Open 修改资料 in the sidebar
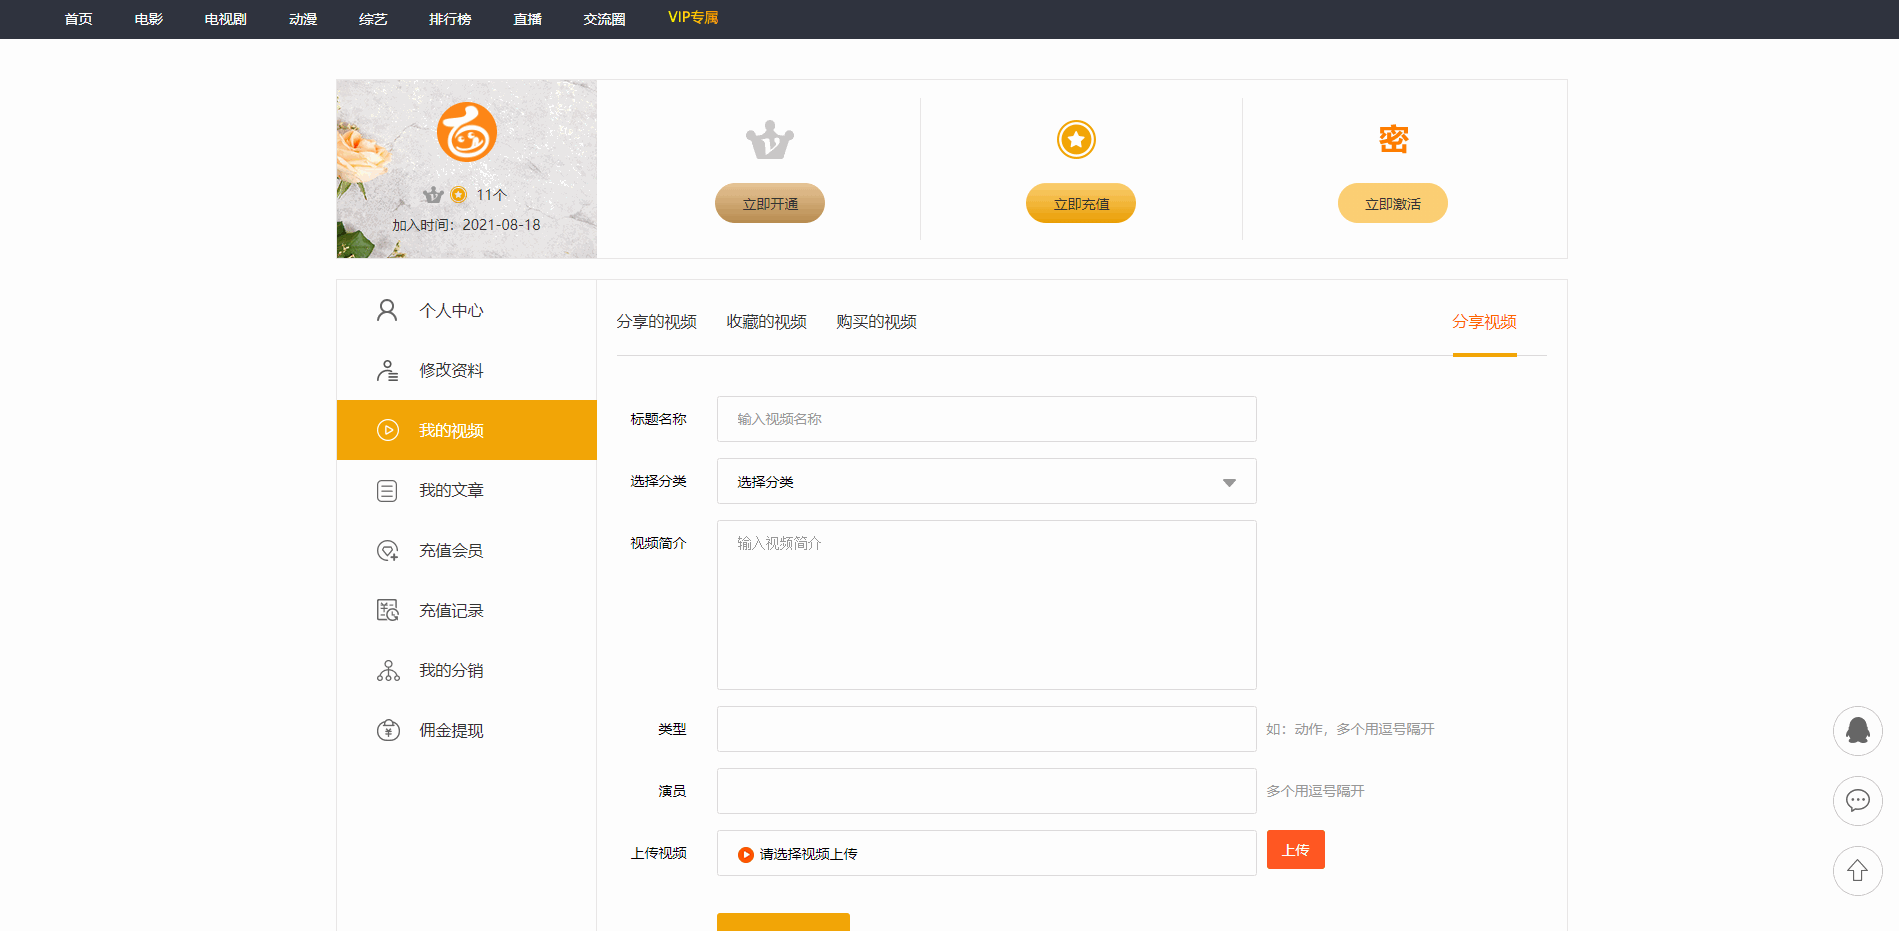Viewport: 1899px width, 931px height. tap(451, 371)
